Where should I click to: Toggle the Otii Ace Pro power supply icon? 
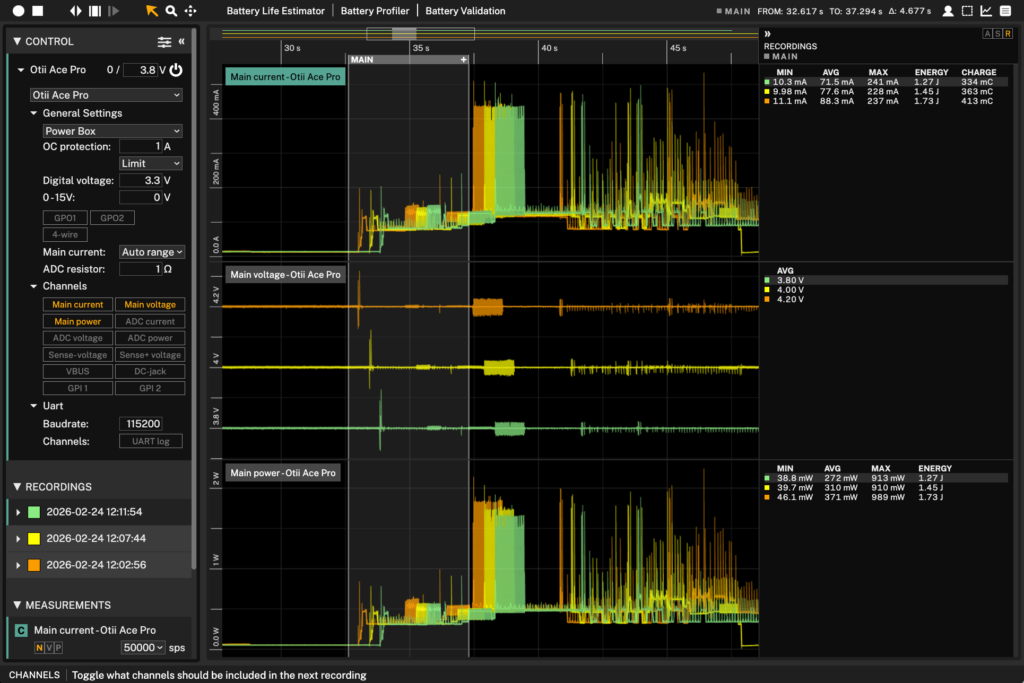coord(176,70)
